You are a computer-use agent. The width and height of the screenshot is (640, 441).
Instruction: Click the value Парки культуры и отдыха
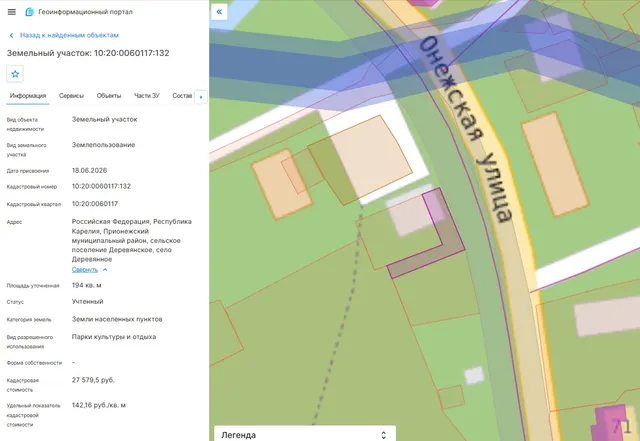(x=114, y=337)
